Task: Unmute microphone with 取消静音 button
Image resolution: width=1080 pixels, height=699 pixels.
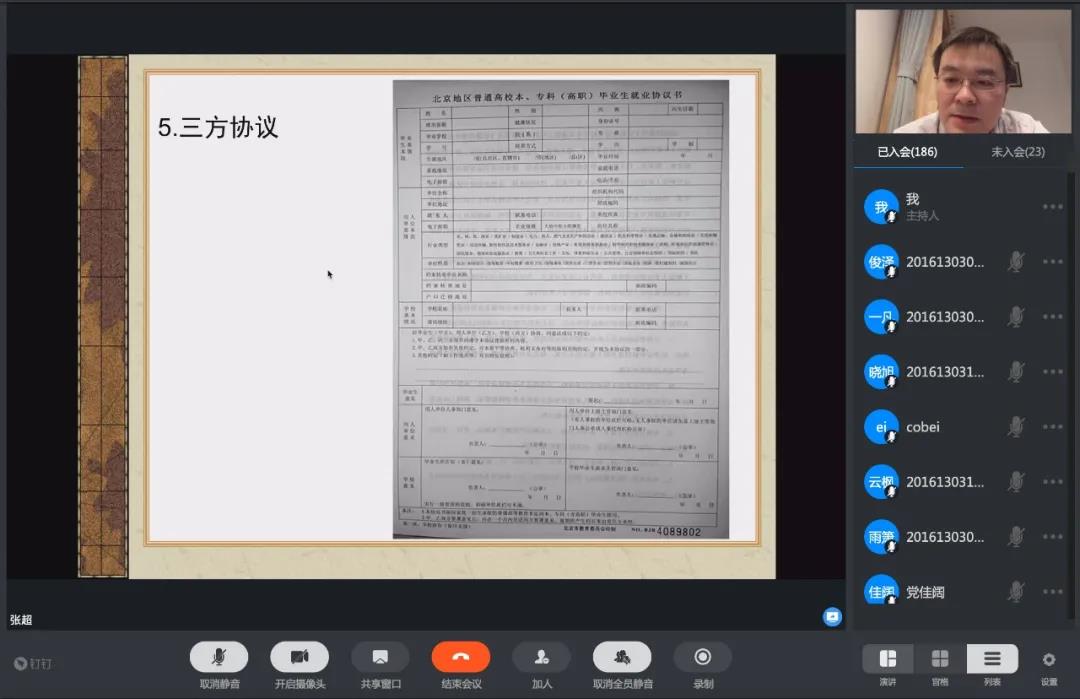Action: 219,657
